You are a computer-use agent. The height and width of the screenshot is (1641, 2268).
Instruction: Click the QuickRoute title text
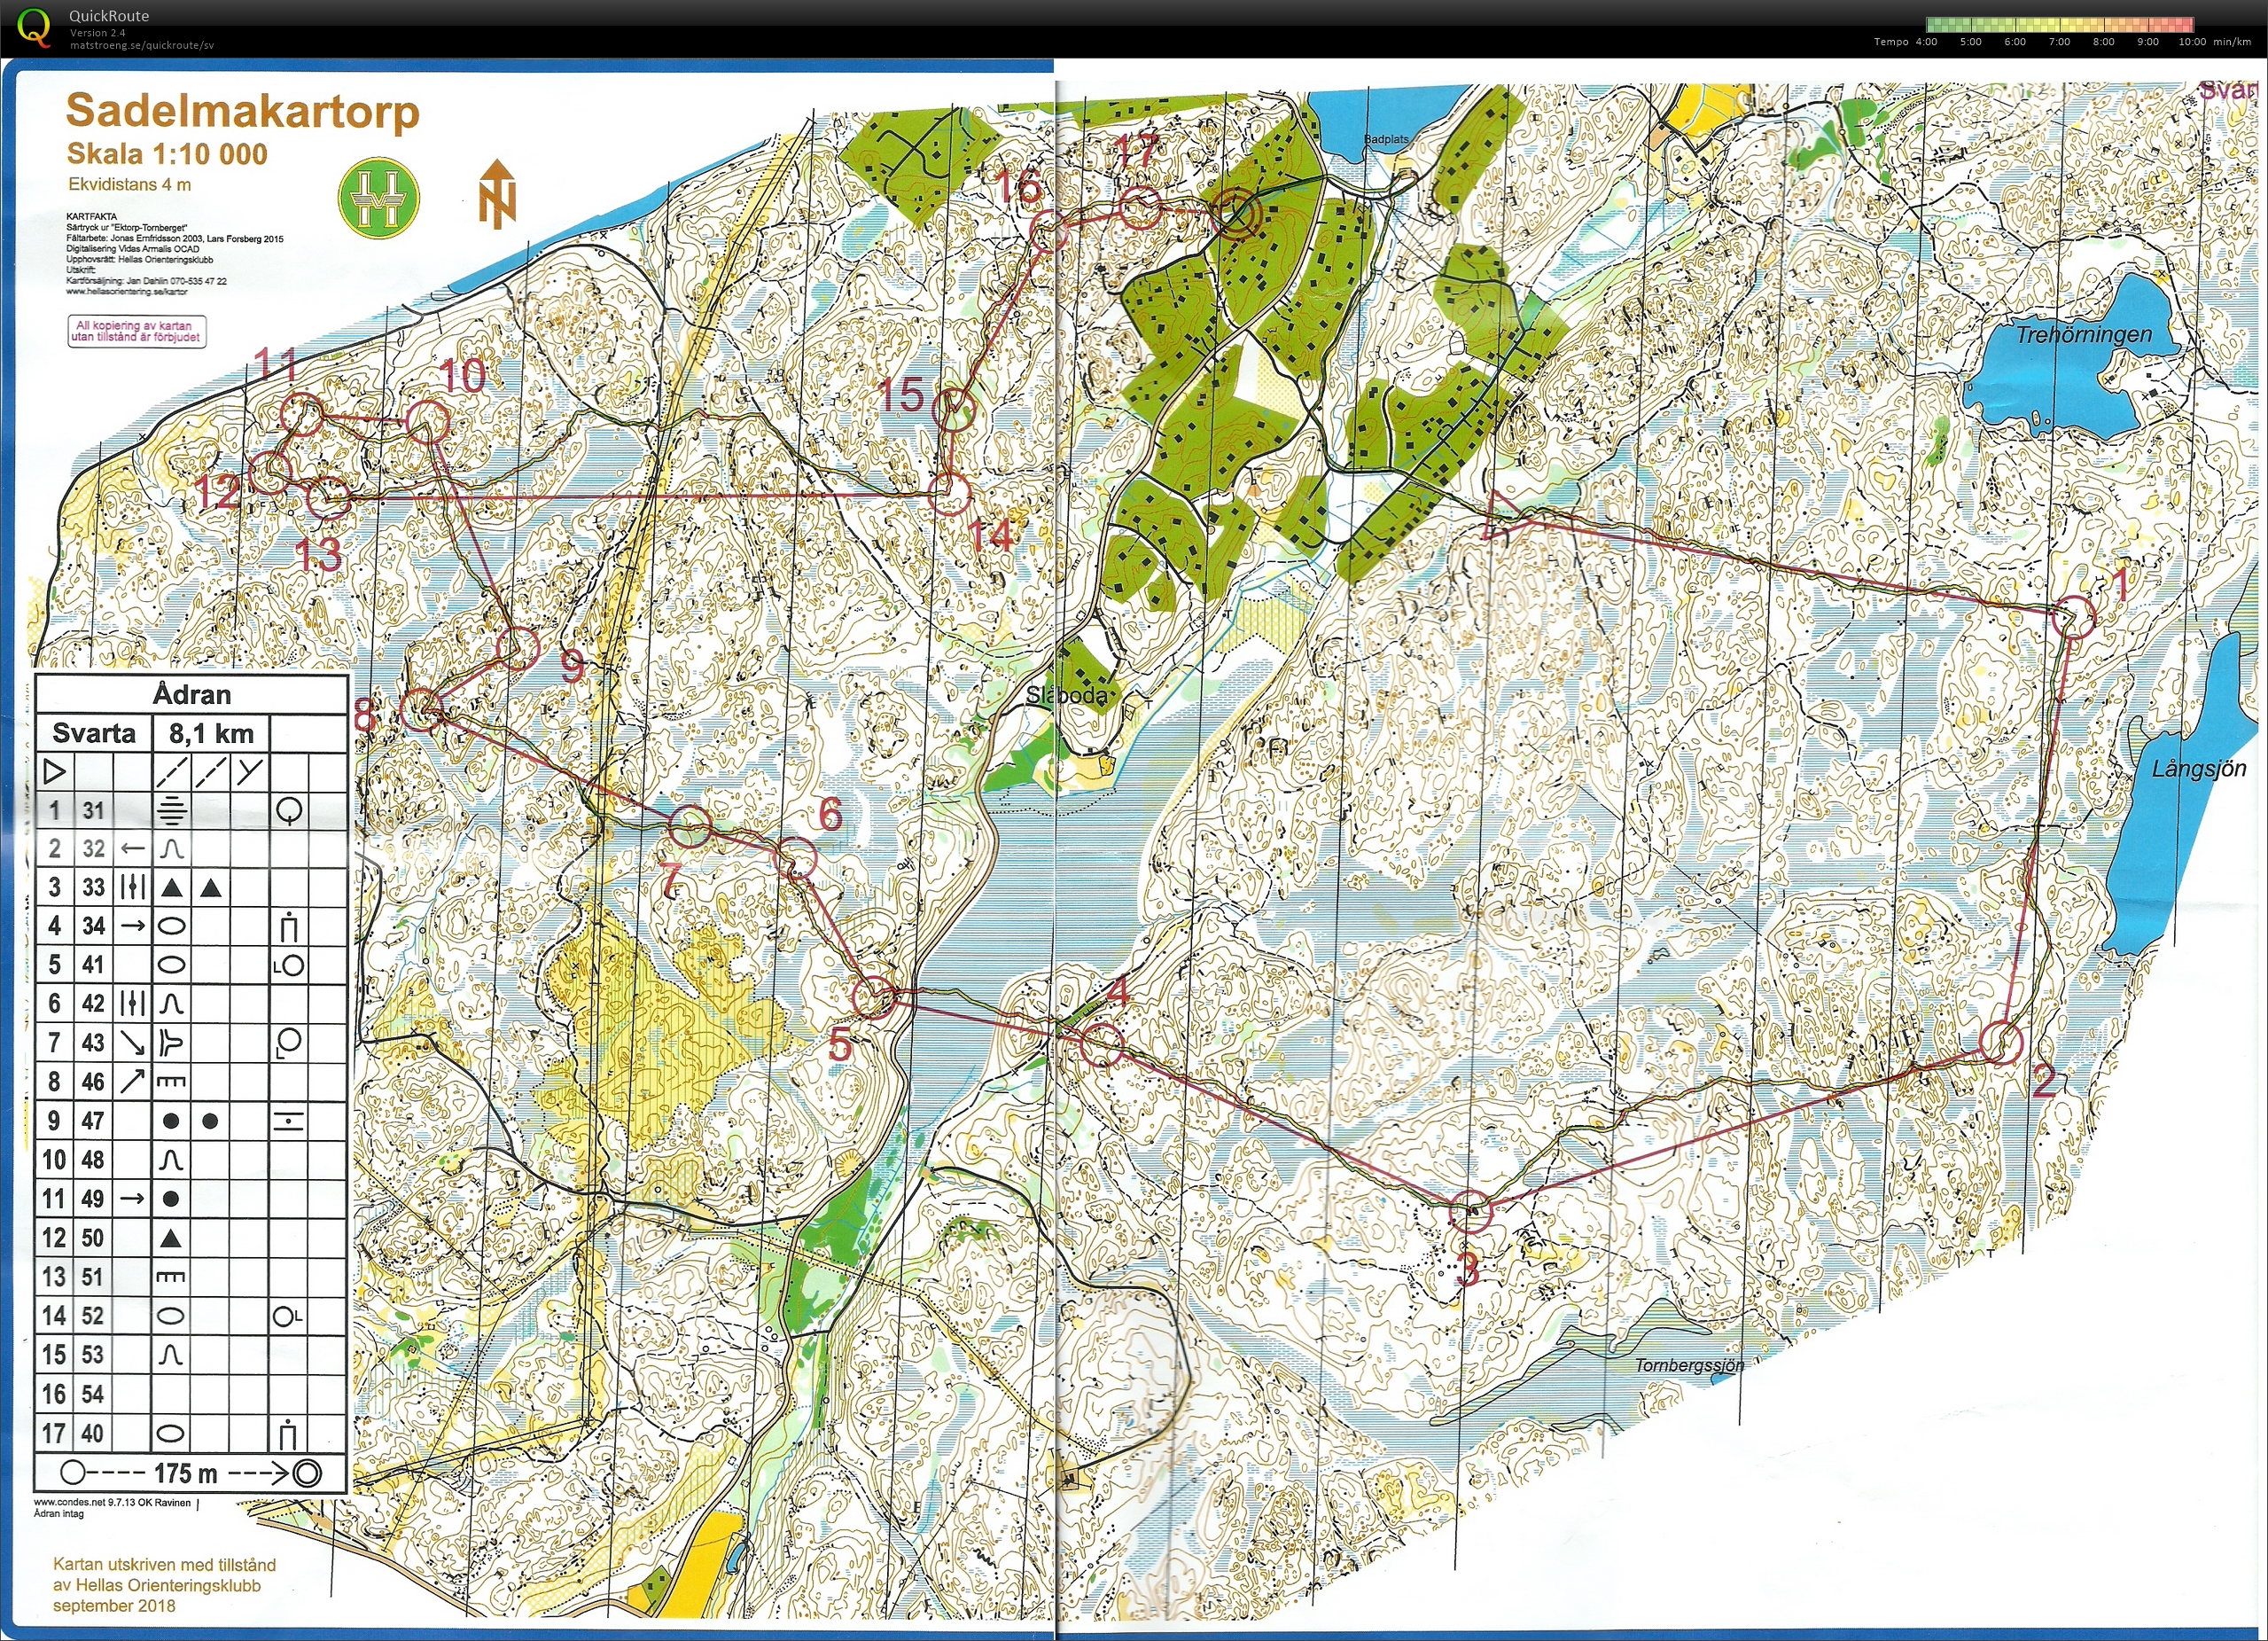tap(109, 16)
